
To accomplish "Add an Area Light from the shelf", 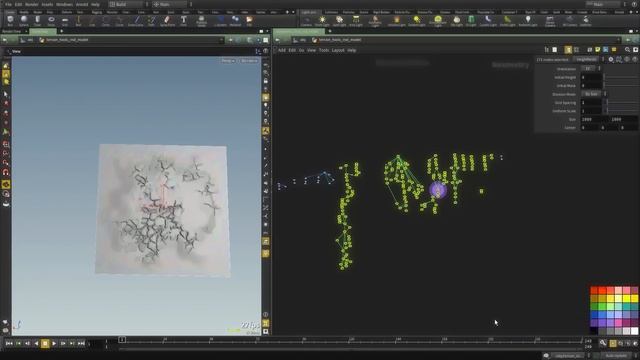I will click(356, 21).
